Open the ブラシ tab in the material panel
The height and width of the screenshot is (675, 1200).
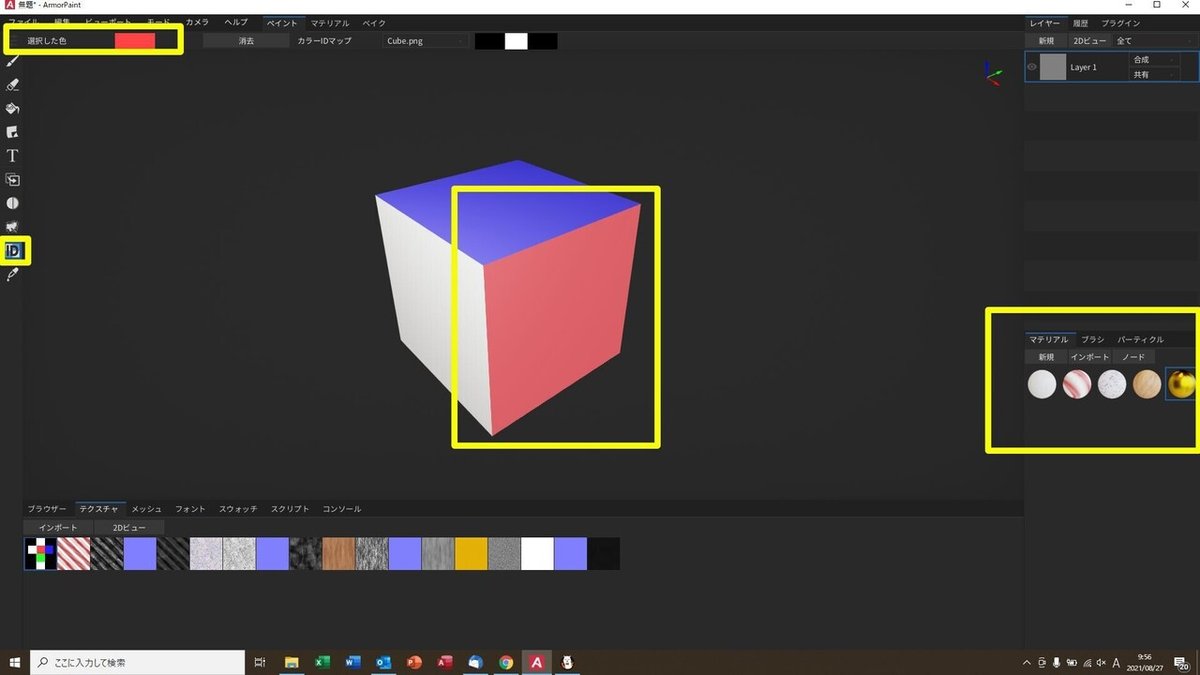point(1093,339)
